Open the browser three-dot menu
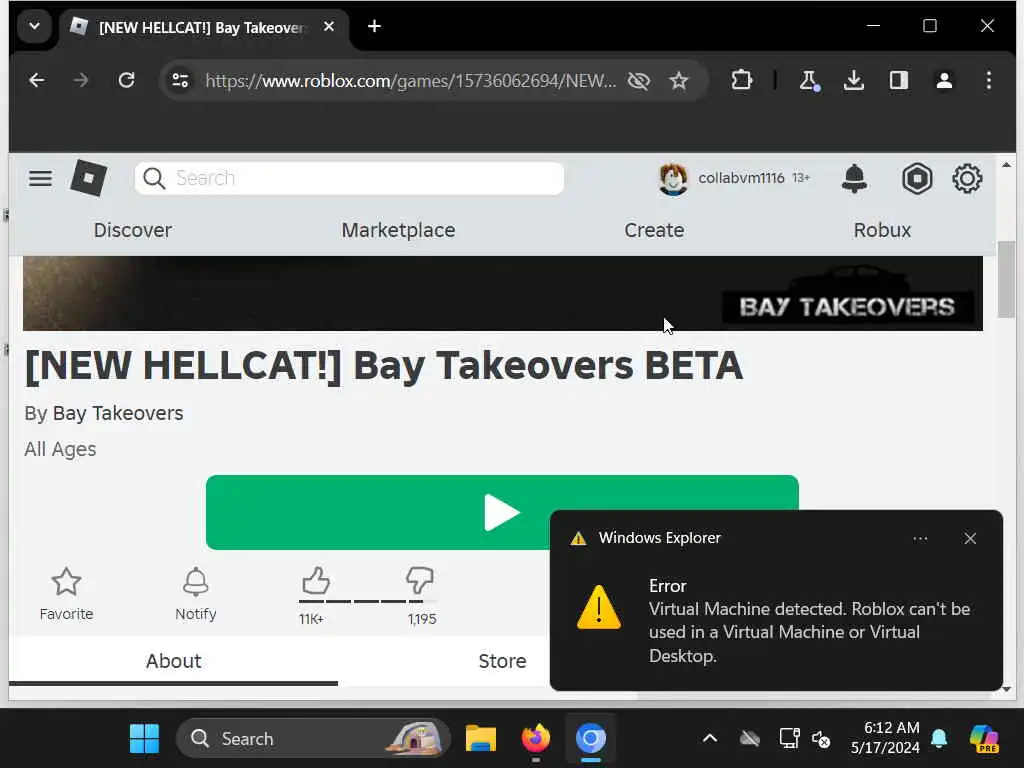The image size is (1024, 768). [989, 80]
